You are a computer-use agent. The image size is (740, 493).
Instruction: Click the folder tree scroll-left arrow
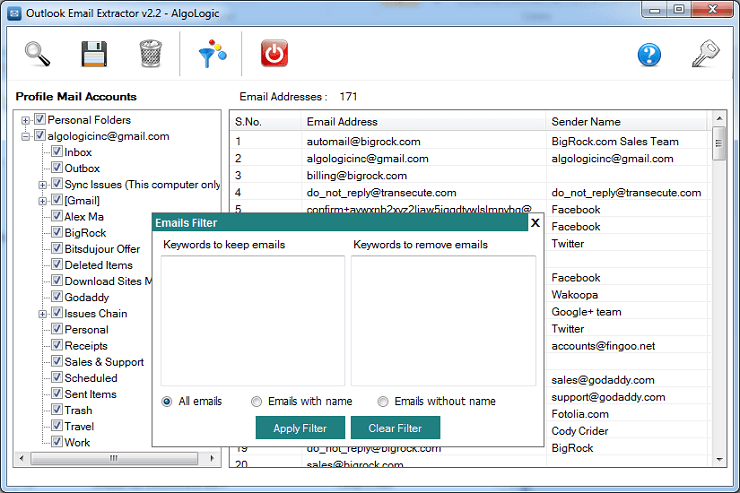coord(21,458)
